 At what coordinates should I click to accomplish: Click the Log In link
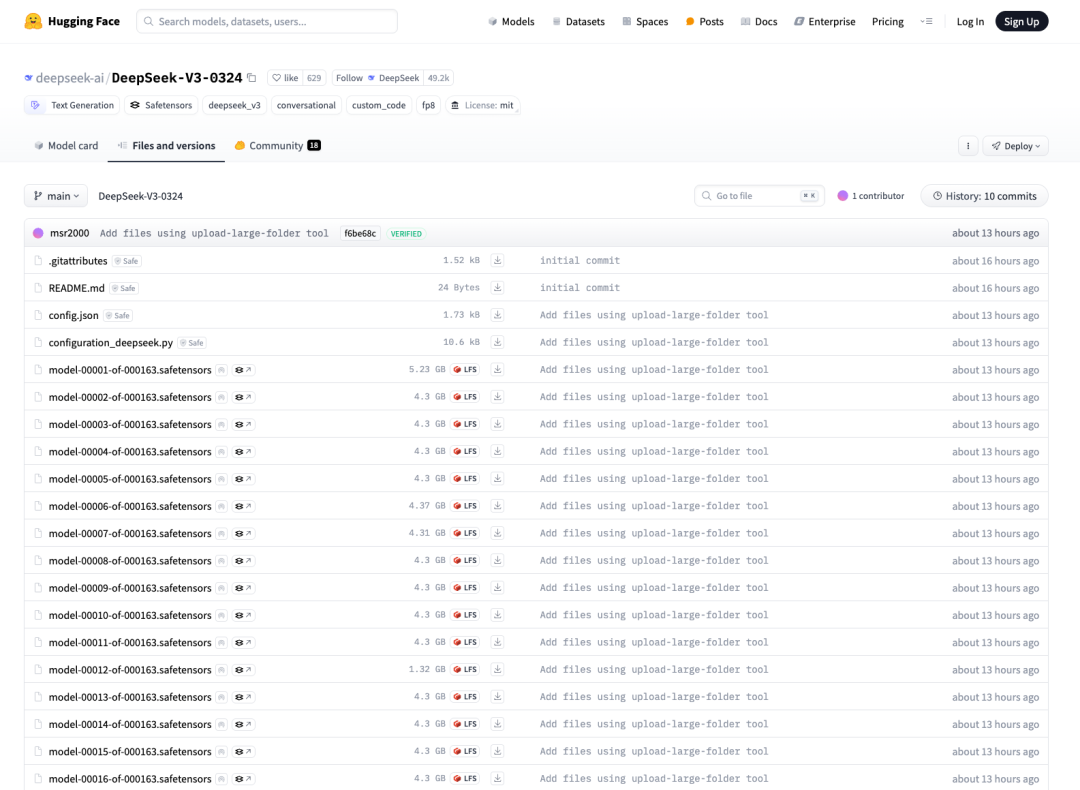click(x=970, y=21)
